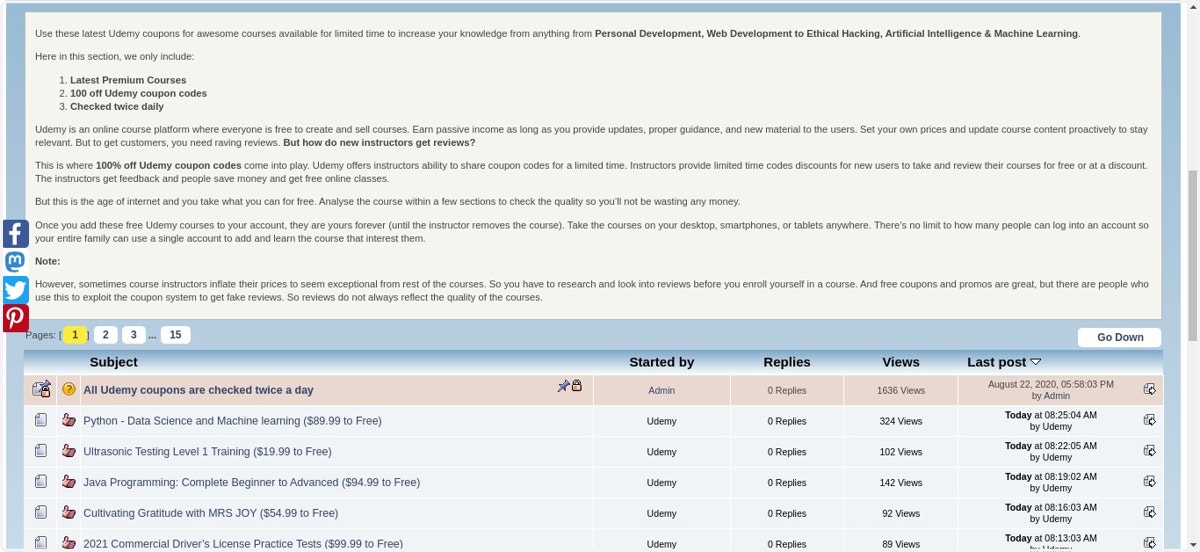This screenshot has width=1200, height=552.
Task: Open Cultivating Gratitude with MRS JOY topic
Action: tap(210, 514)
